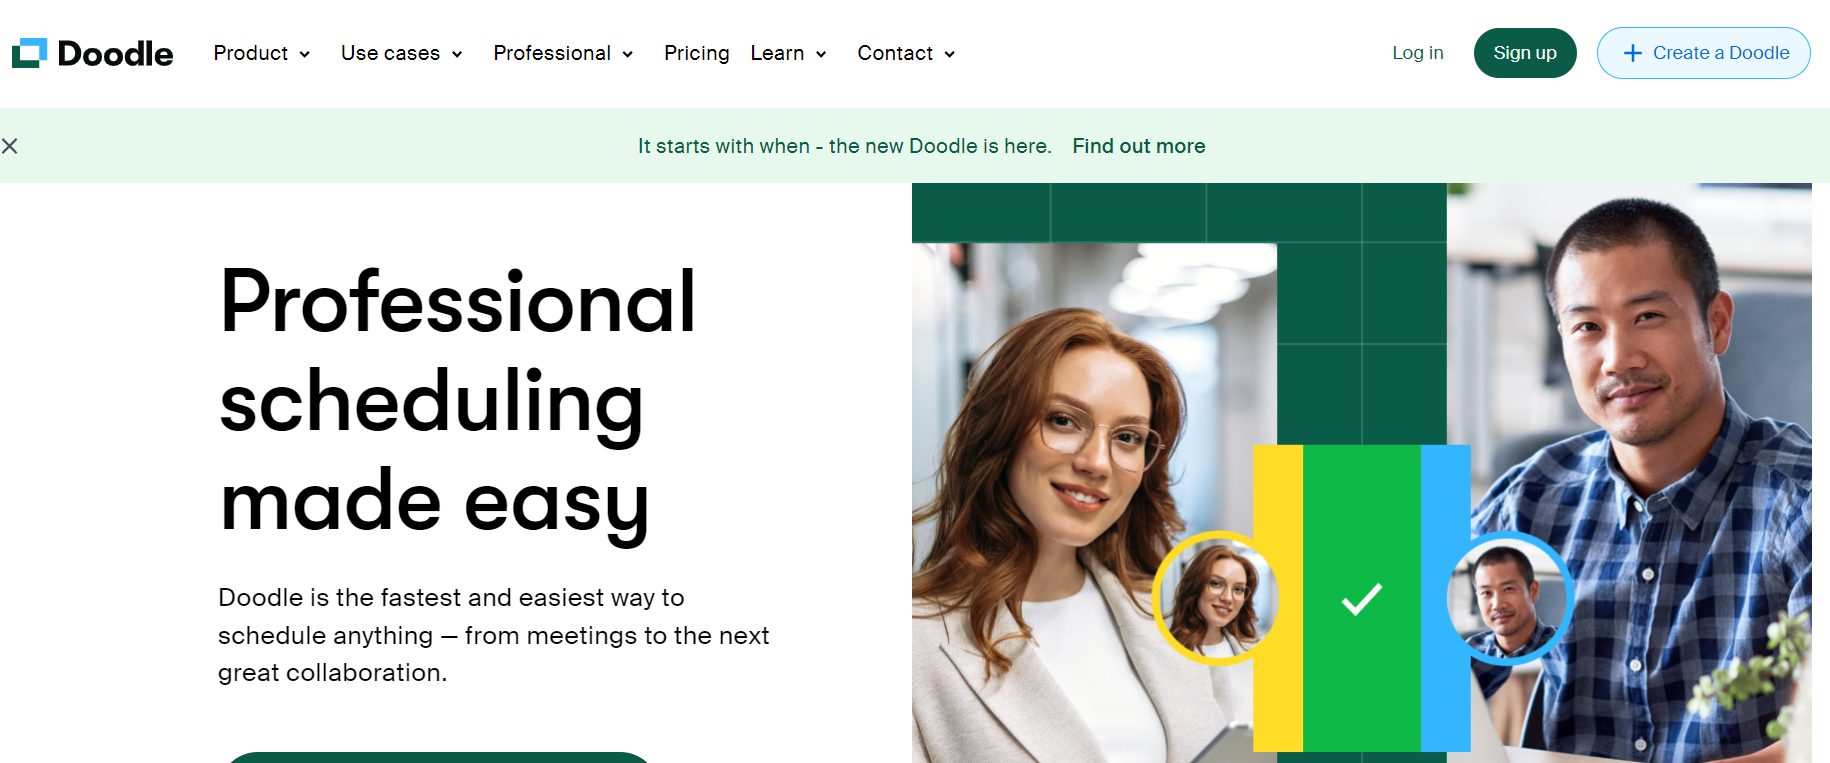This screenshot has width=1830, height=763.
Task: Click the Log in link
Action: pos(1418,53)
